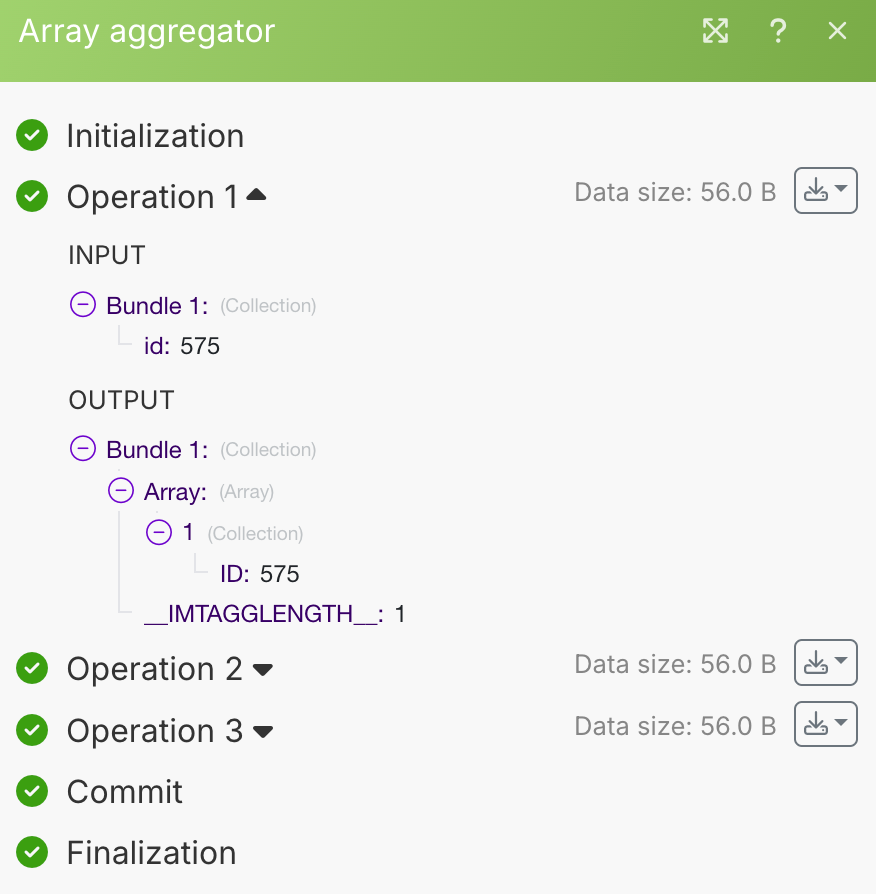The height and width of the screenshot is (894, 876).
Task: Open Operation 3 download output dropdown
Action: [x=825, y=724]
